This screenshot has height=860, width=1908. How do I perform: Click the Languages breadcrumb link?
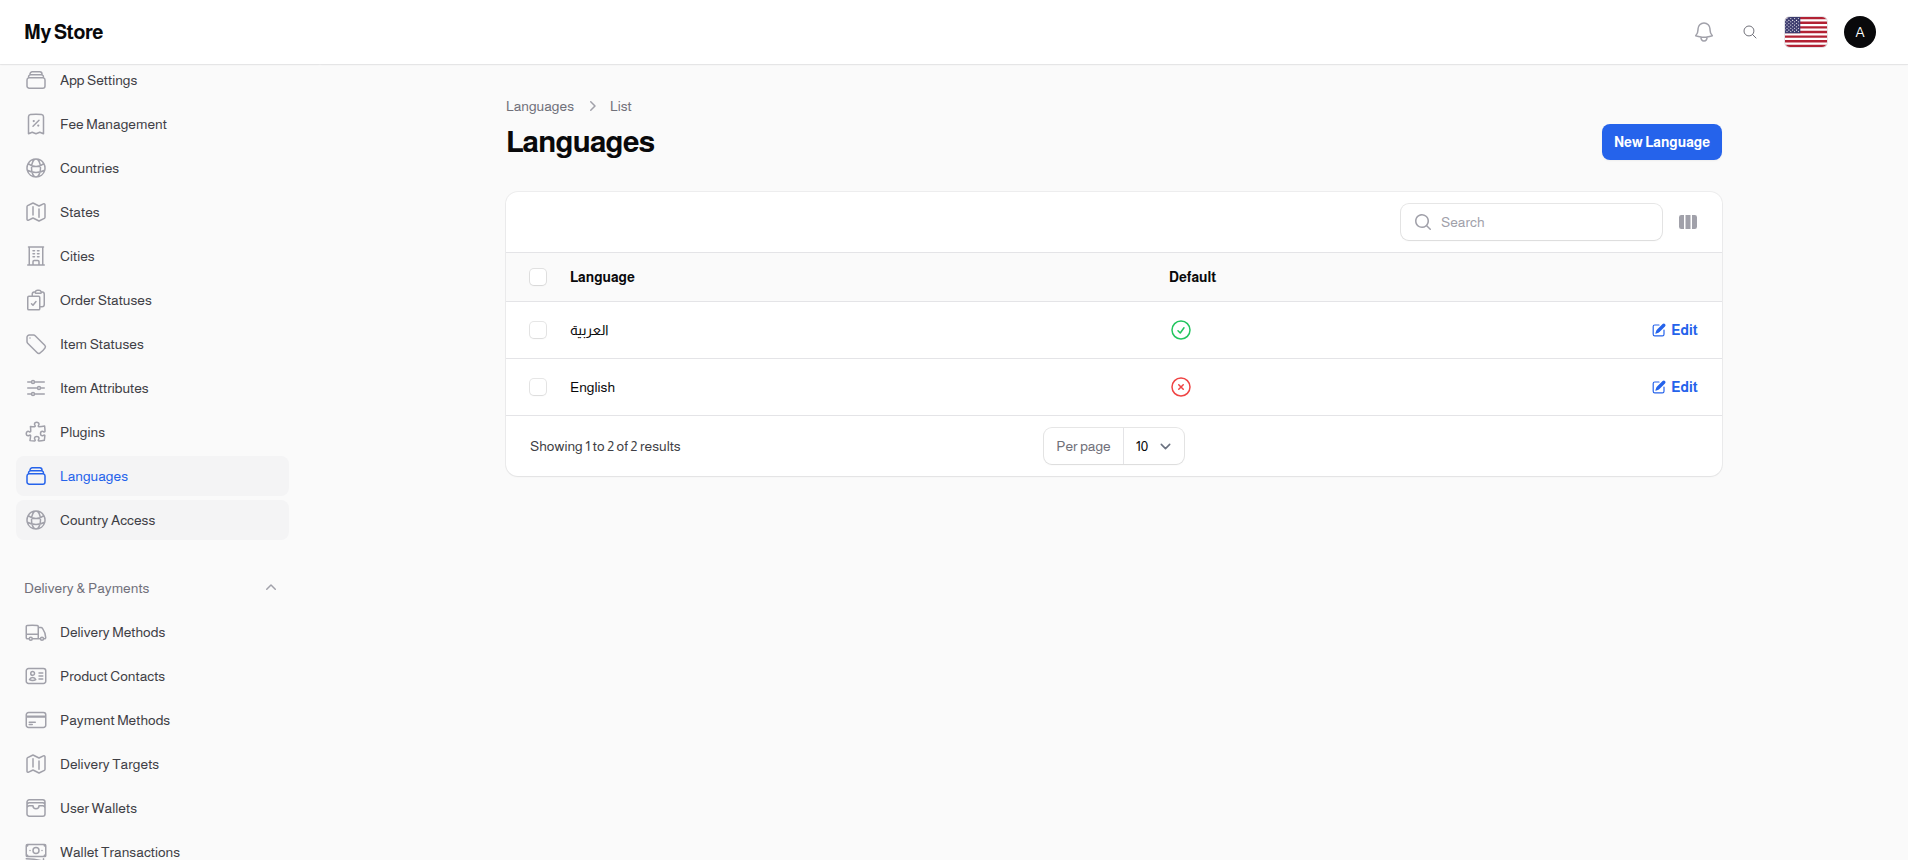(x=540, y=106)
